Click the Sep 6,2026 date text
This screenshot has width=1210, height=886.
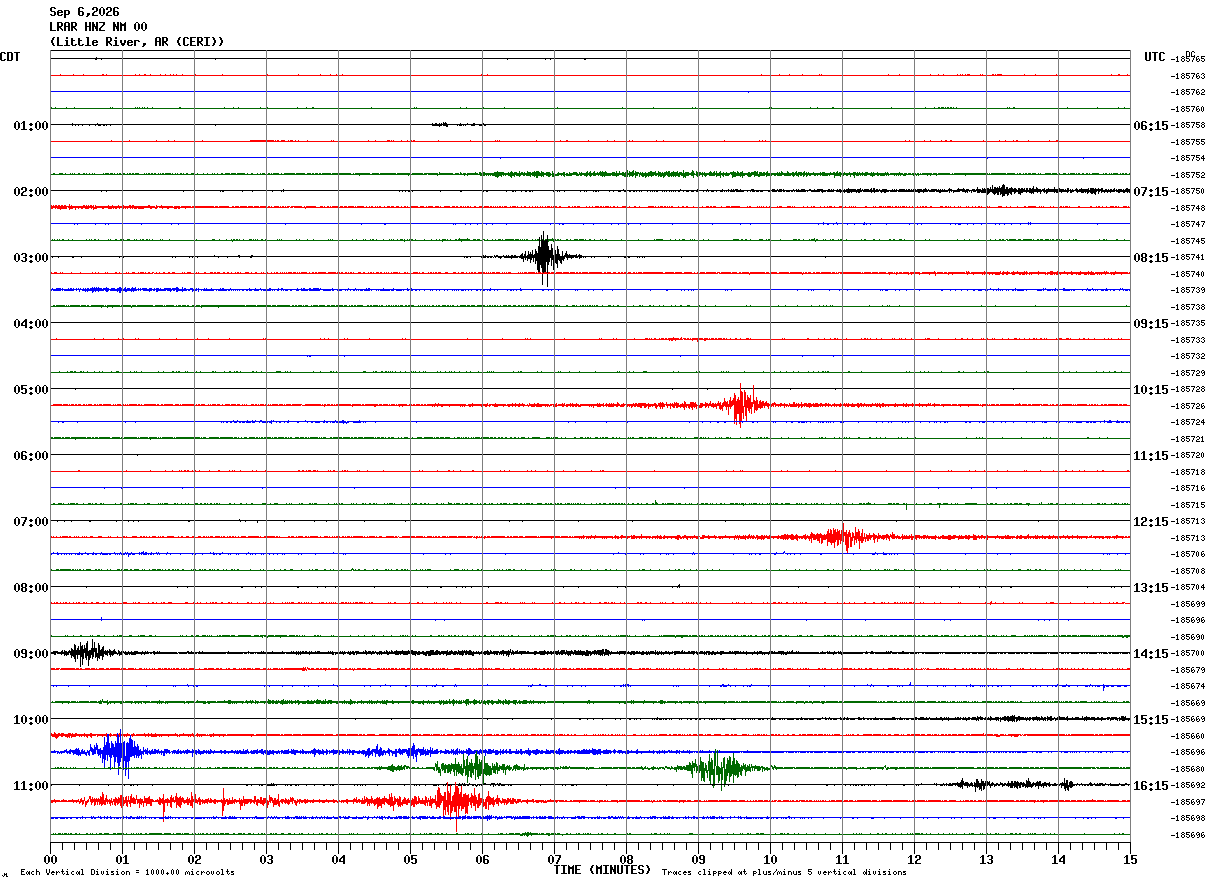point(84,12)
